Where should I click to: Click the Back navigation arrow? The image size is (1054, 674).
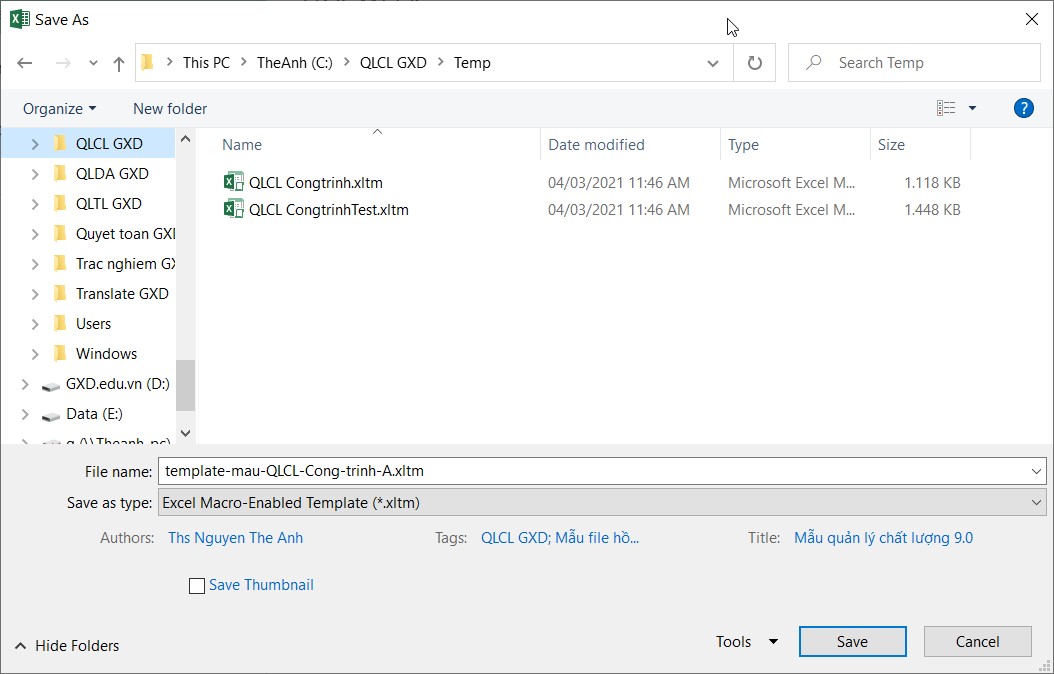(x=25, y=63)
